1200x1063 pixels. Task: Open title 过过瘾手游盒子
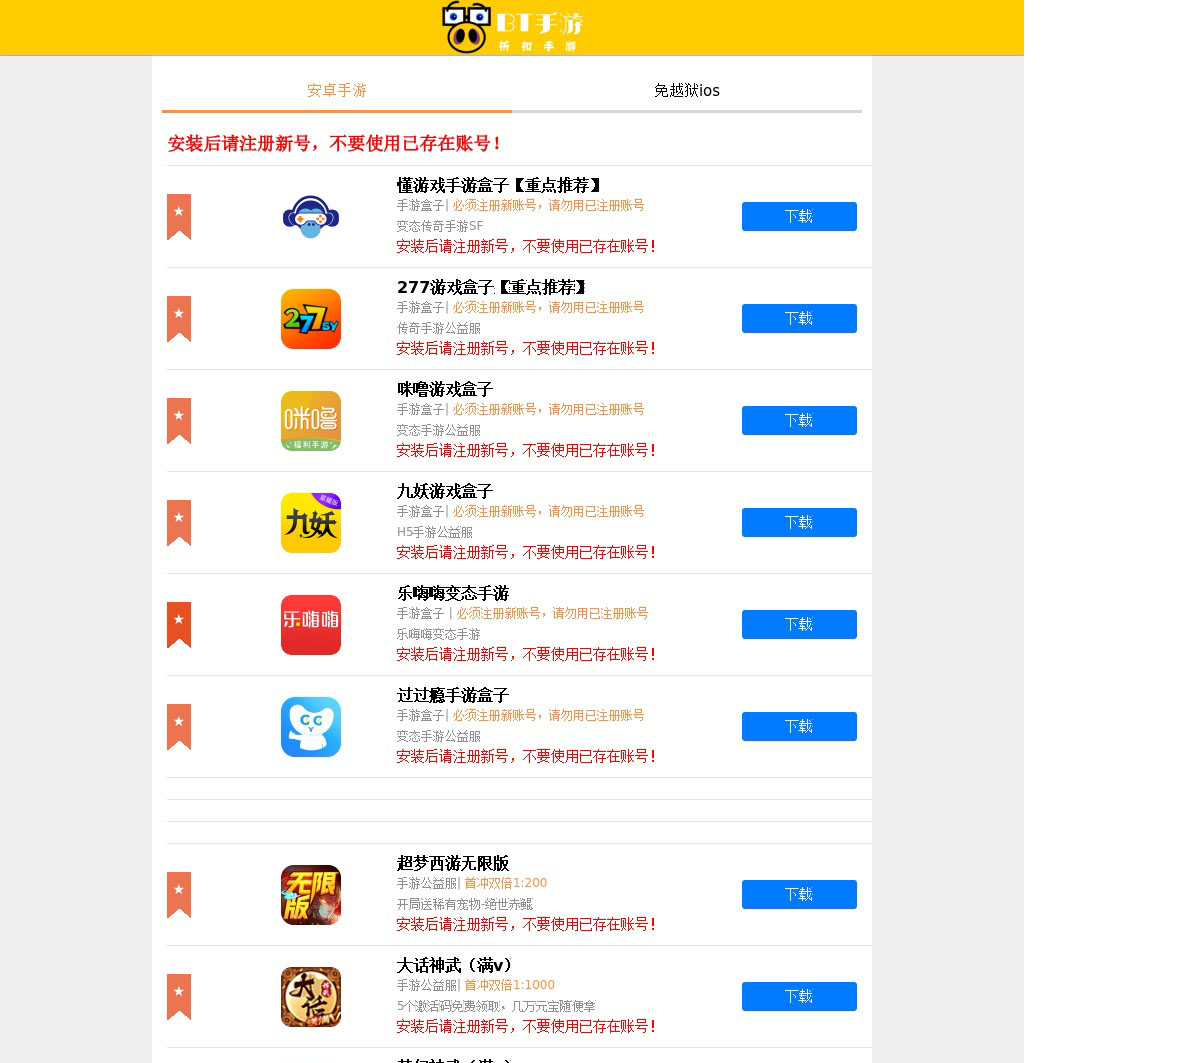coord(453,695)
